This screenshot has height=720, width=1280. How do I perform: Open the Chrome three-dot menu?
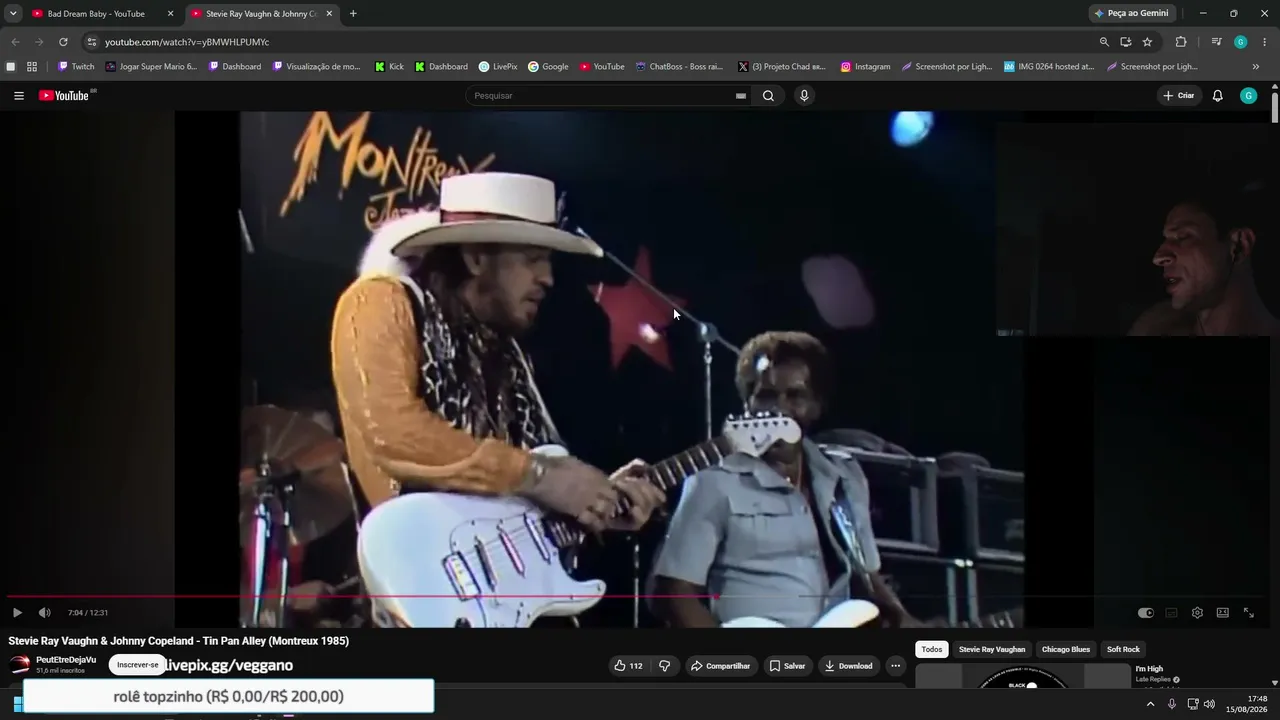1265,42
